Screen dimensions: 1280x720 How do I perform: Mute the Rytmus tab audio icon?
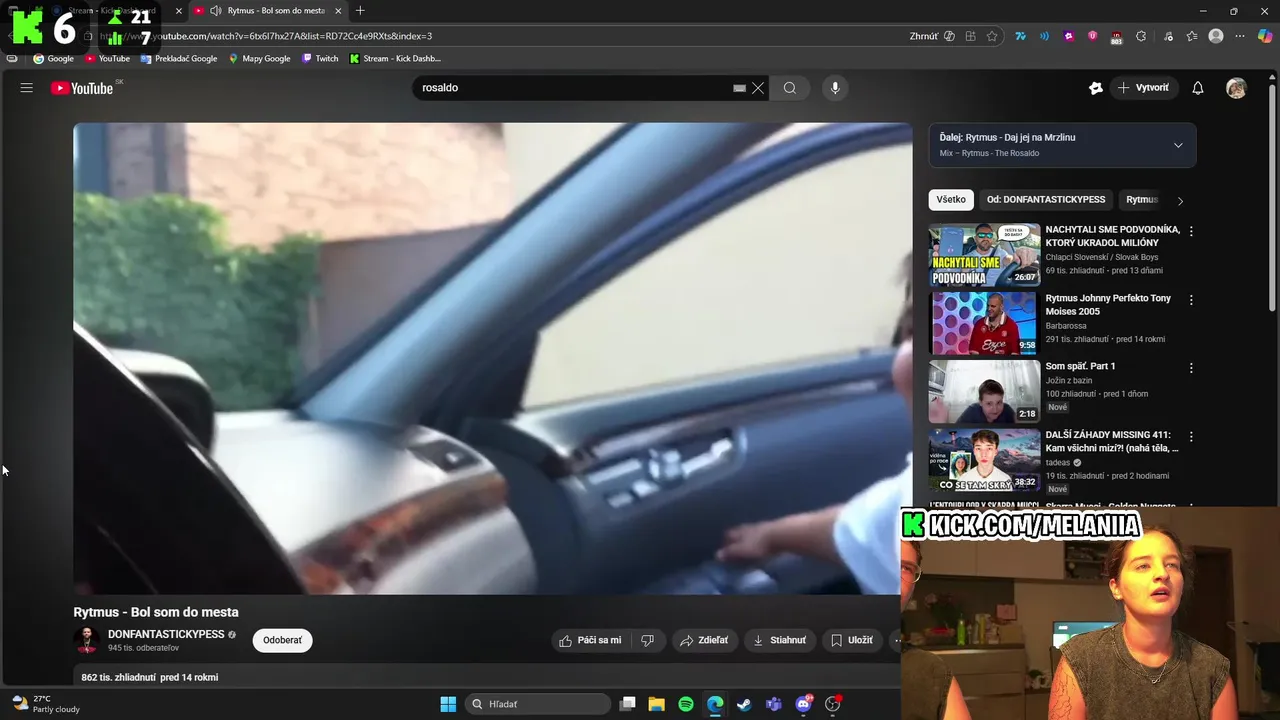[x=215, y=11]
